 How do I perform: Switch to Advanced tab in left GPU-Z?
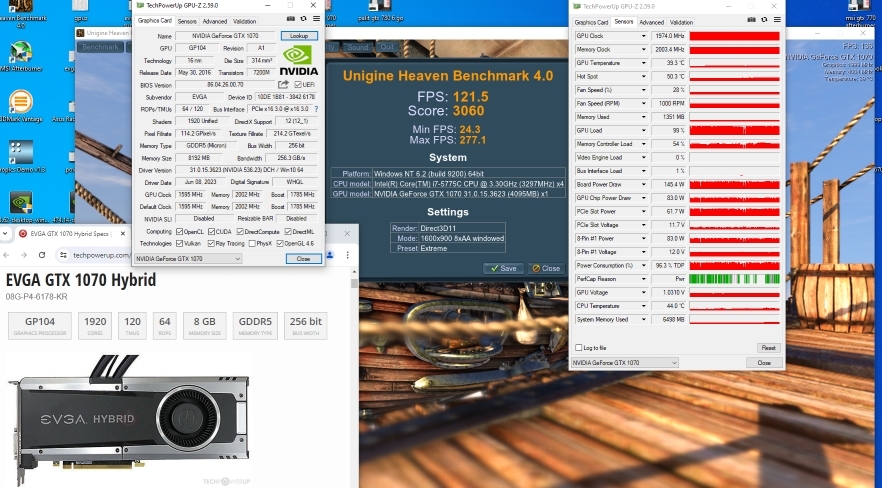pyautogui.click(x=214, y=21)
